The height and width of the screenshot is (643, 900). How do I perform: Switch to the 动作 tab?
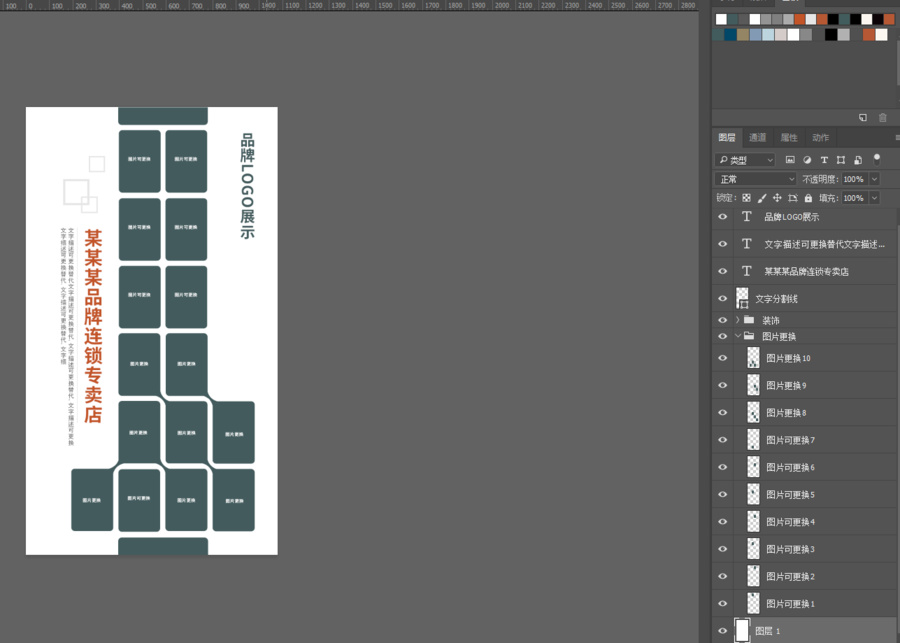click(x=821, y=137)
